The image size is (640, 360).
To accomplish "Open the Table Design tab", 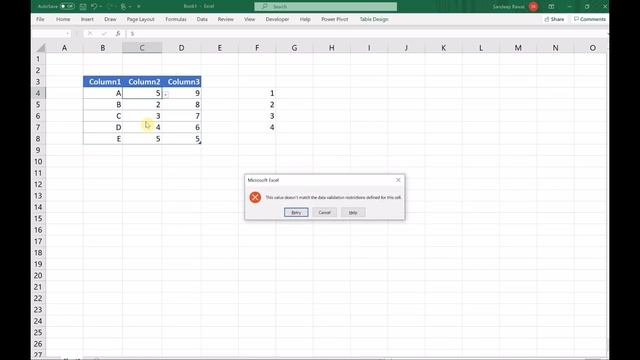I will point(374,19).
